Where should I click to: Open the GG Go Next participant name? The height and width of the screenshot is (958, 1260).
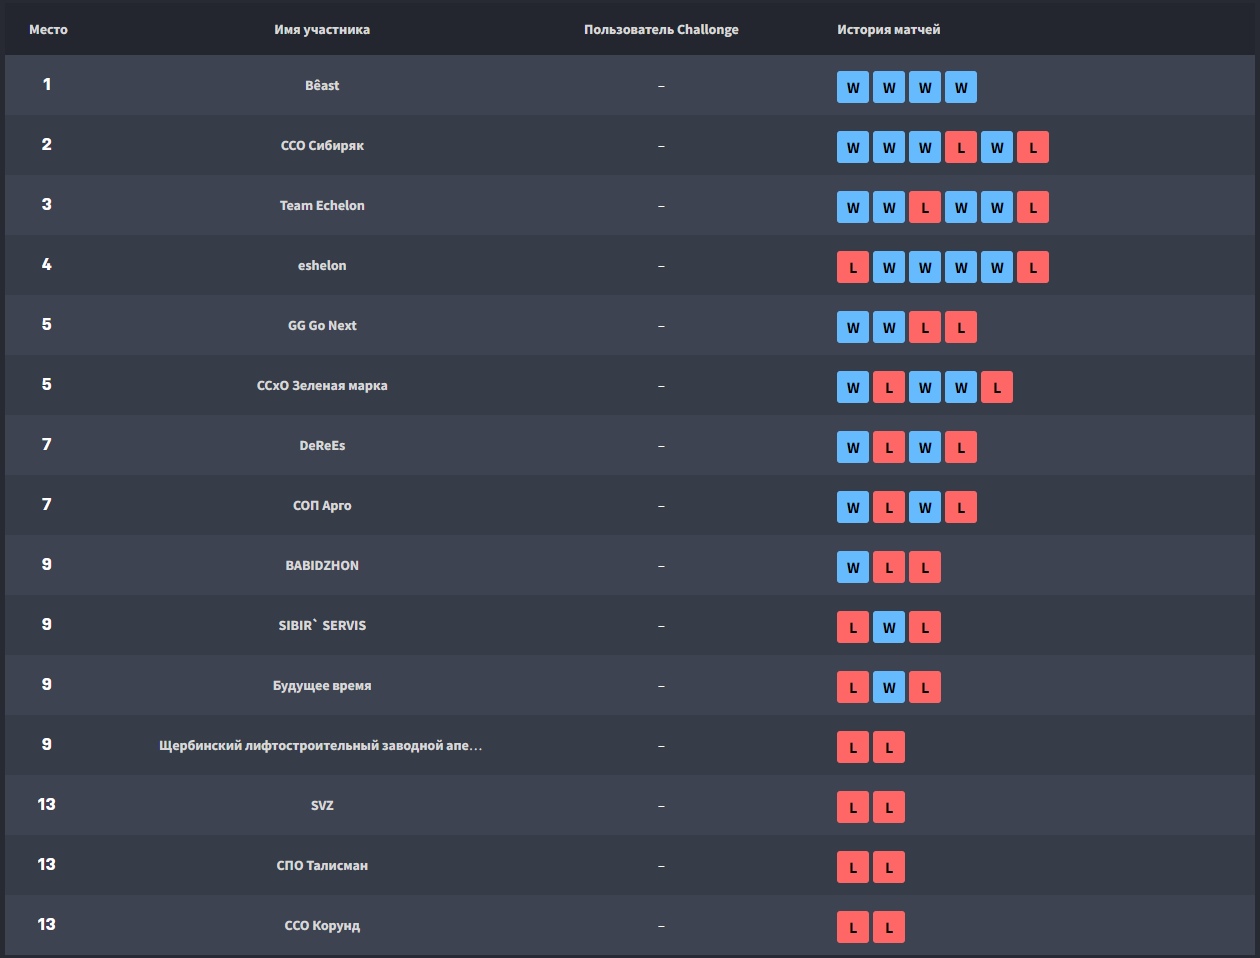322,325
